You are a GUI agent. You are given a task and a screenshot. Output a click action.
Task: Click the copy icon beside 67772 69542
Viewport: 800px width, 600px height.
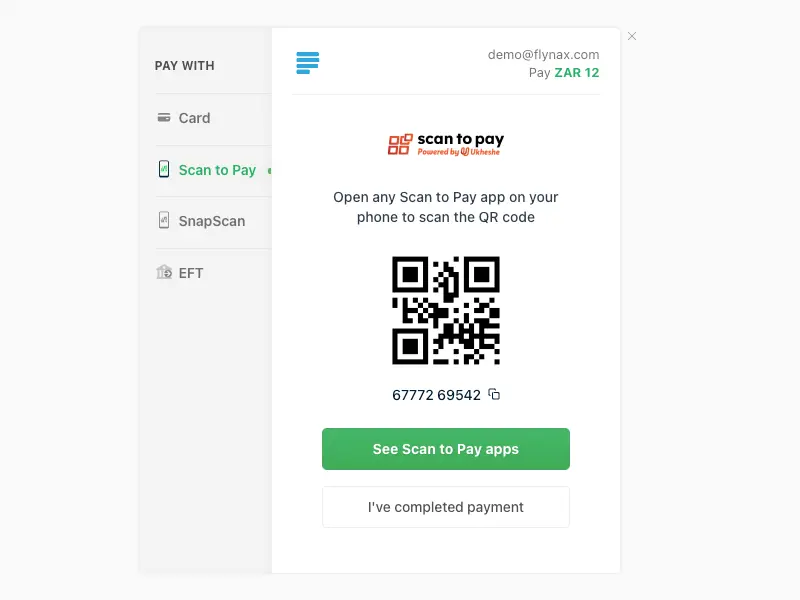pyautogui.click(x=494, y=394)
